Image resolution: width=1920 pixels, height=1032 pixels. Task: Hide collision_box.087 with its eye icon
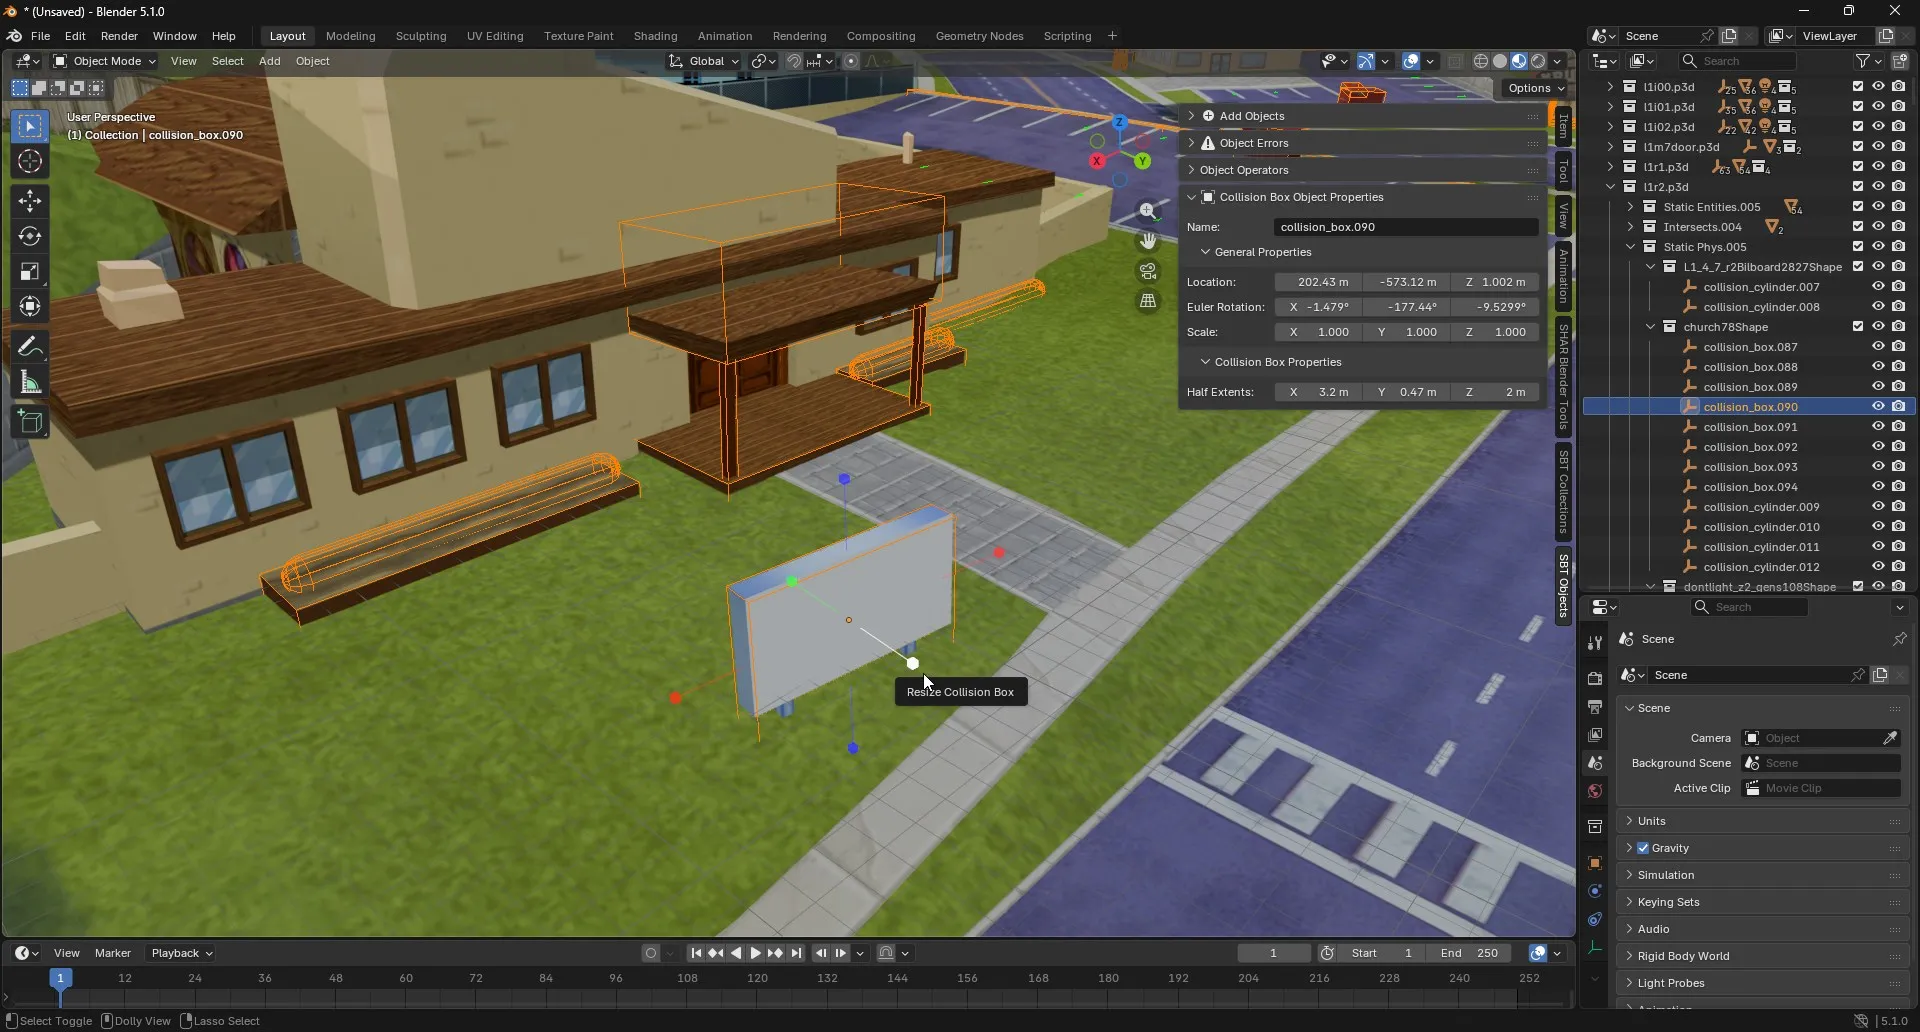click(1878, 347)
